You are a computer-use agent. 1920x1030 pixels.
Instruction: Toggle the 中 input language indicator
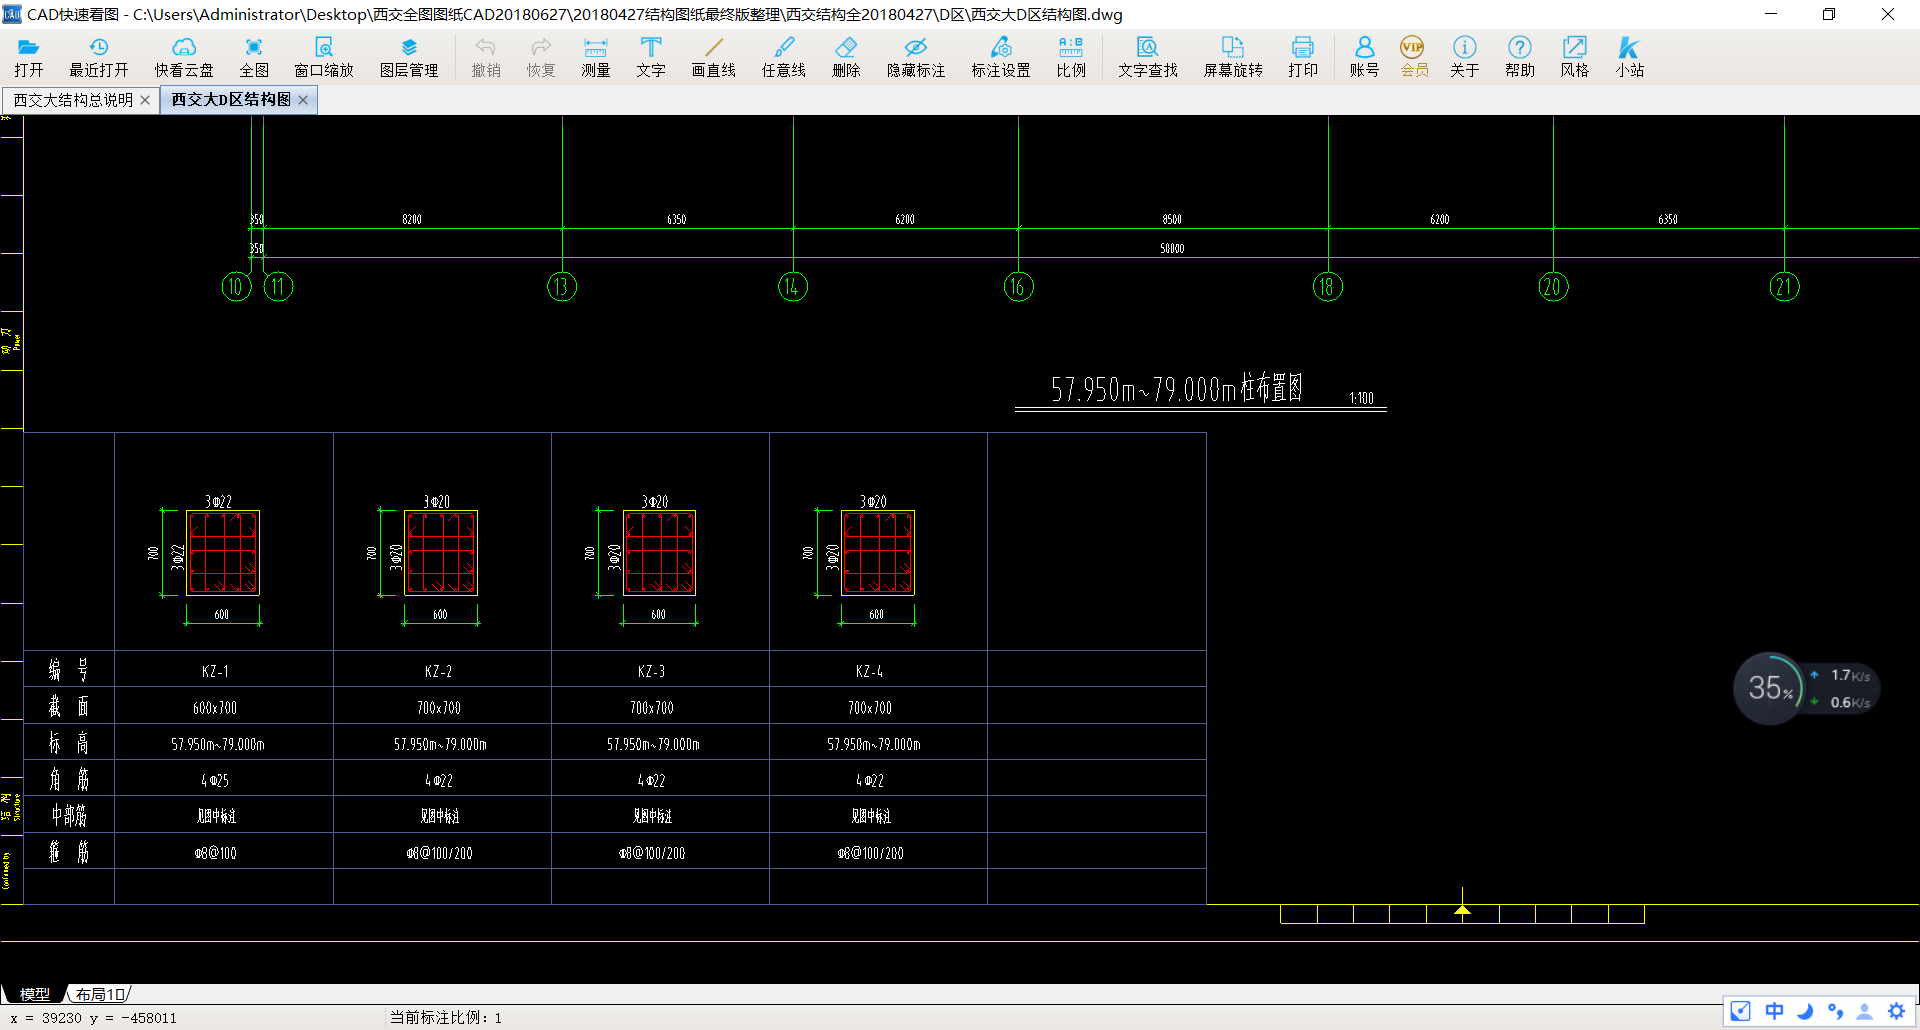pyautogui.click(x=1774, y=1011)
